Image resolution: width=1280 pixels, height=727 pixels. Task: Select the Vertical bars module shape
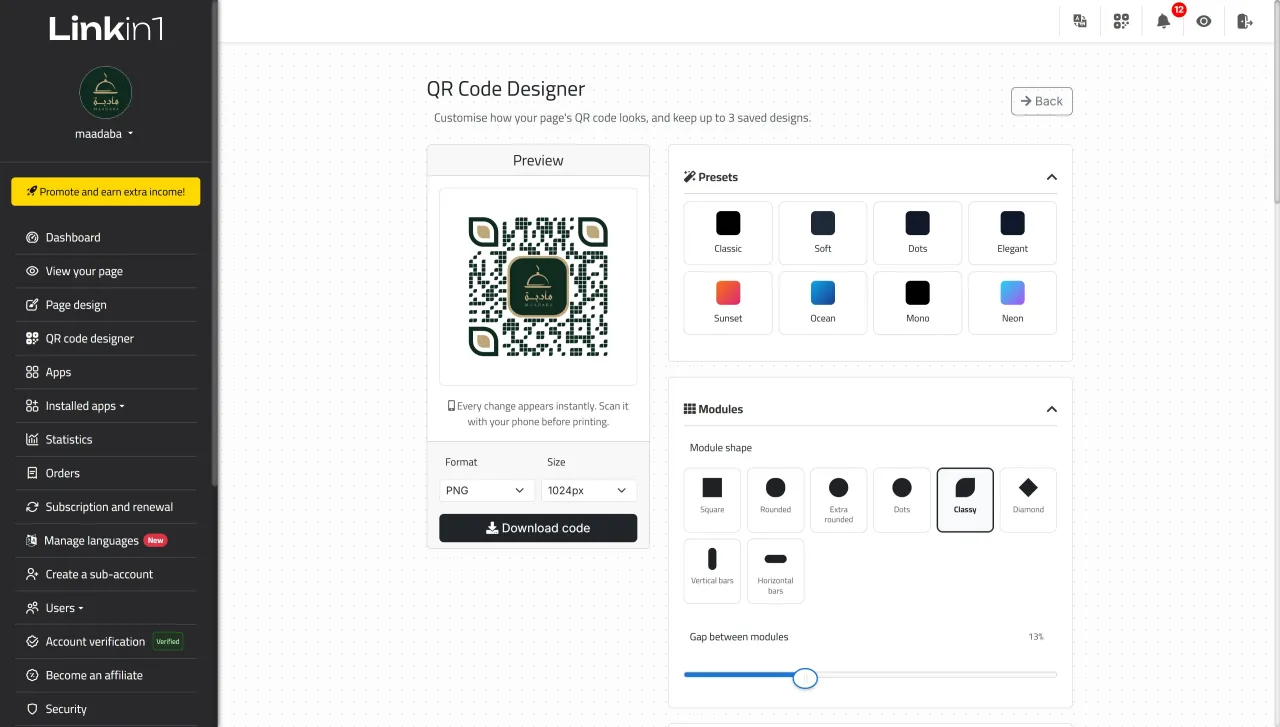pos(712,571)
